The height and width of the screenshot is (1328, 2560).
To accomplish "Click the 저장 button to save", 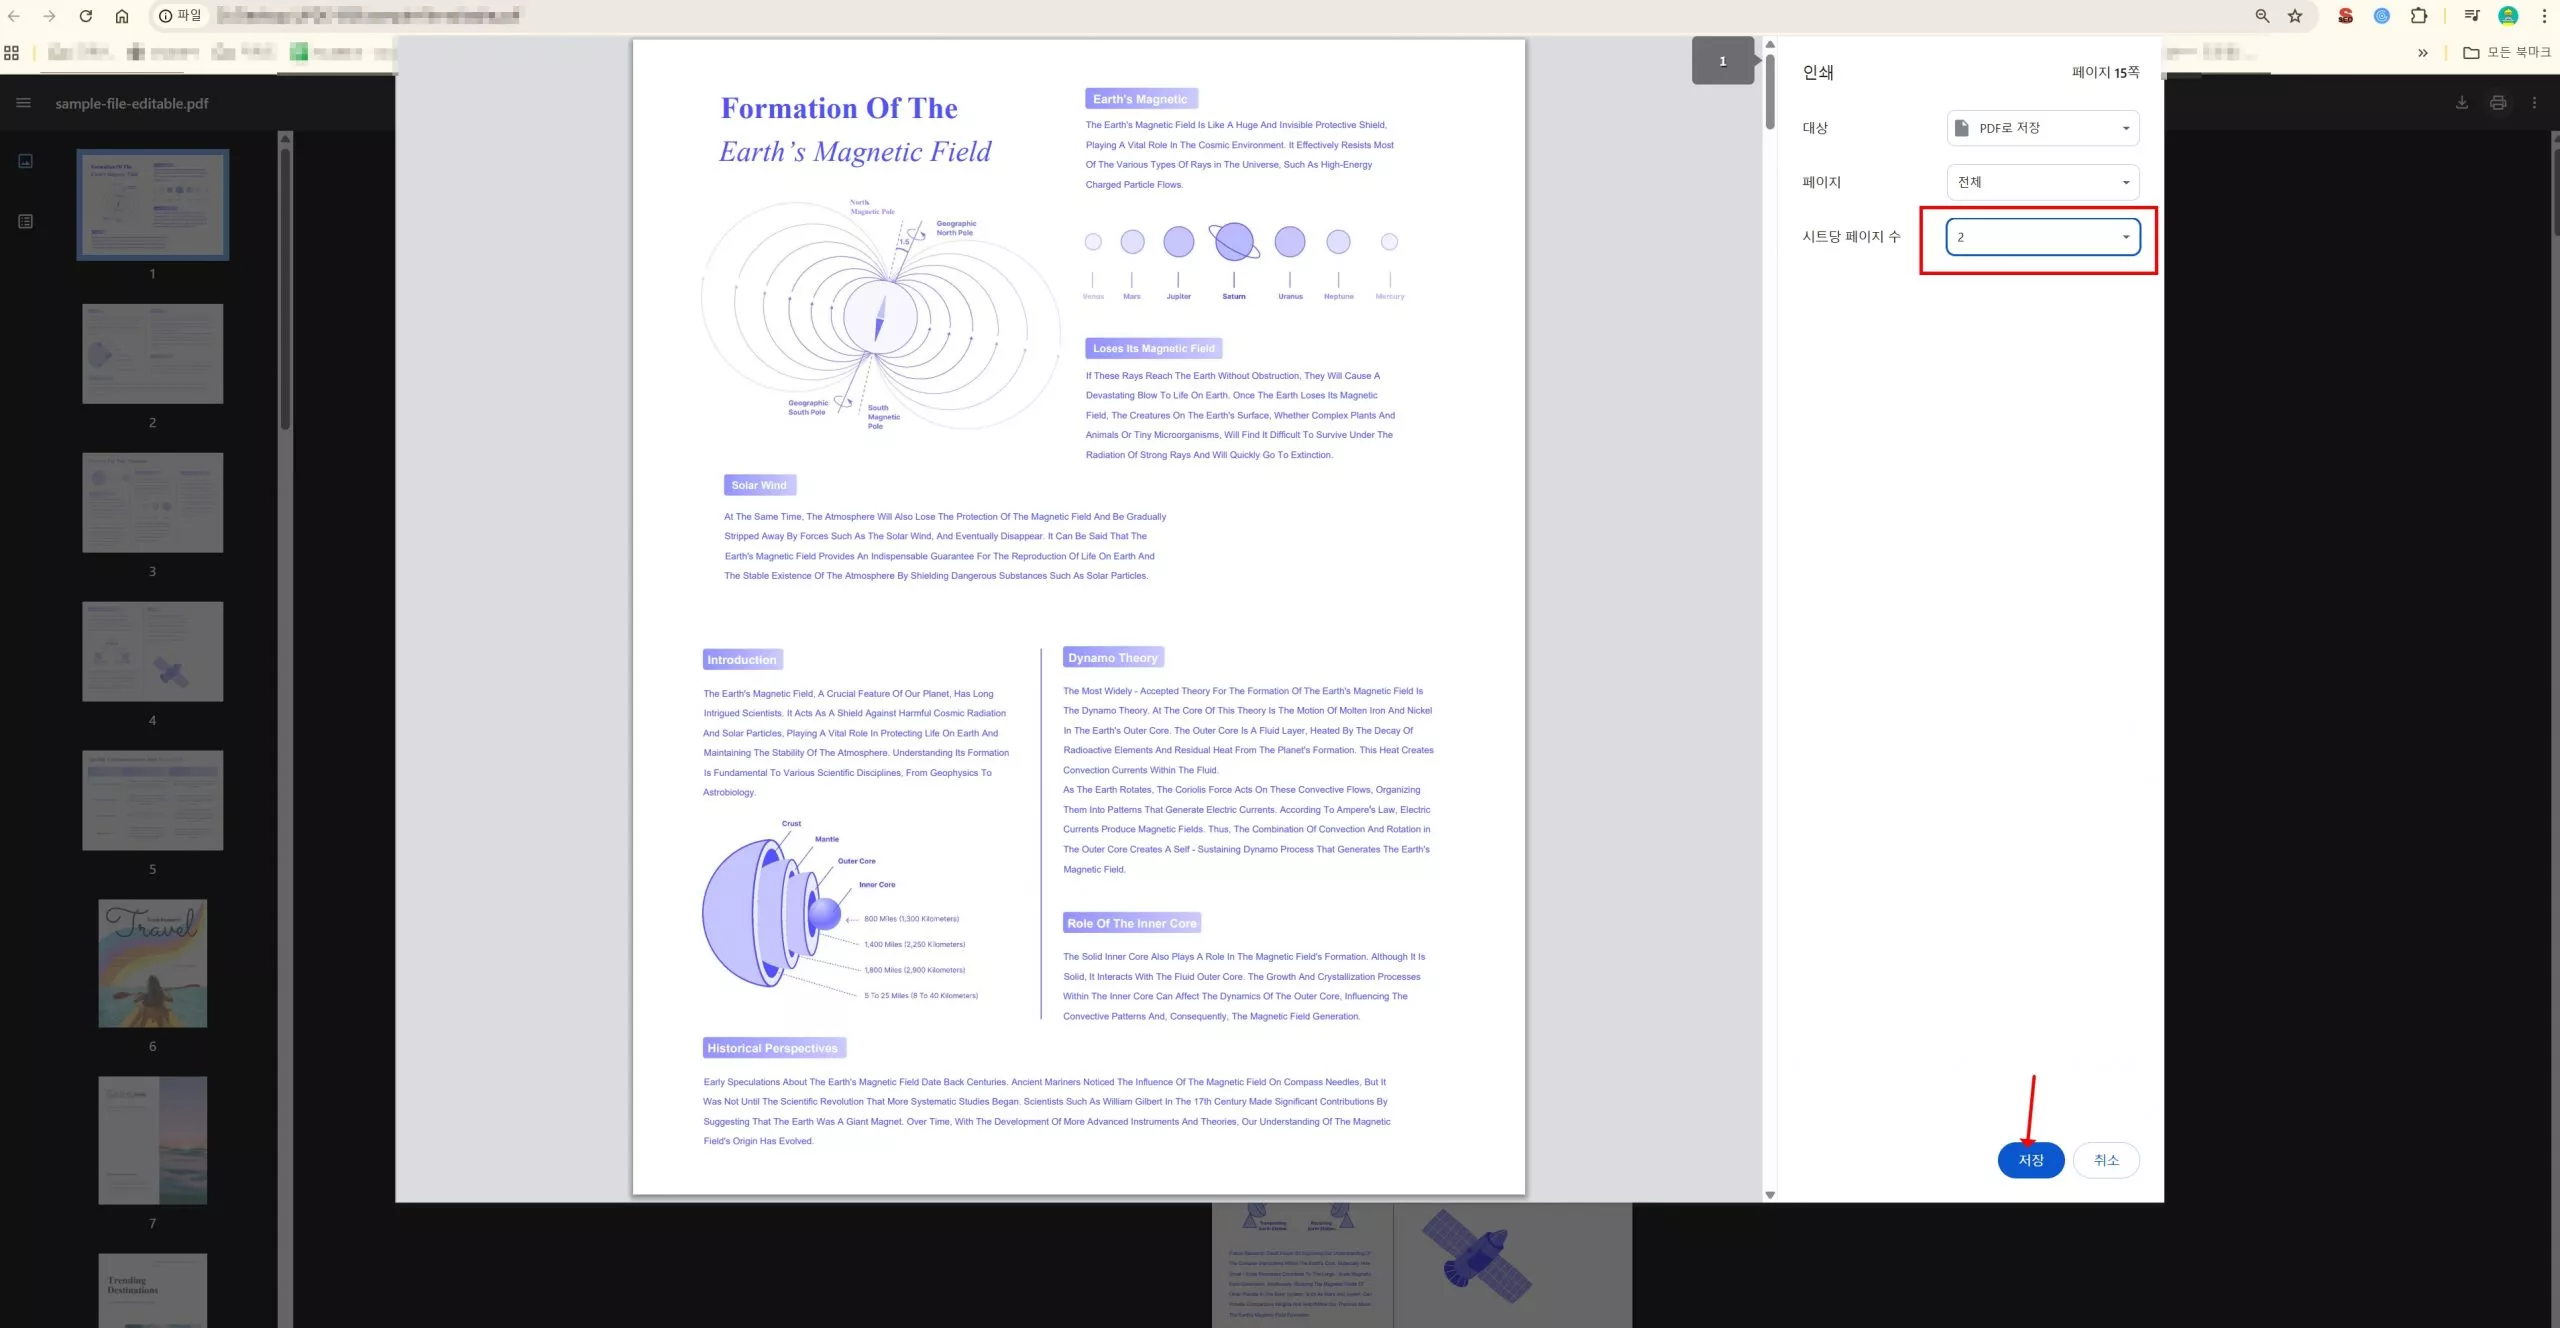I will coord(2029,1160).
